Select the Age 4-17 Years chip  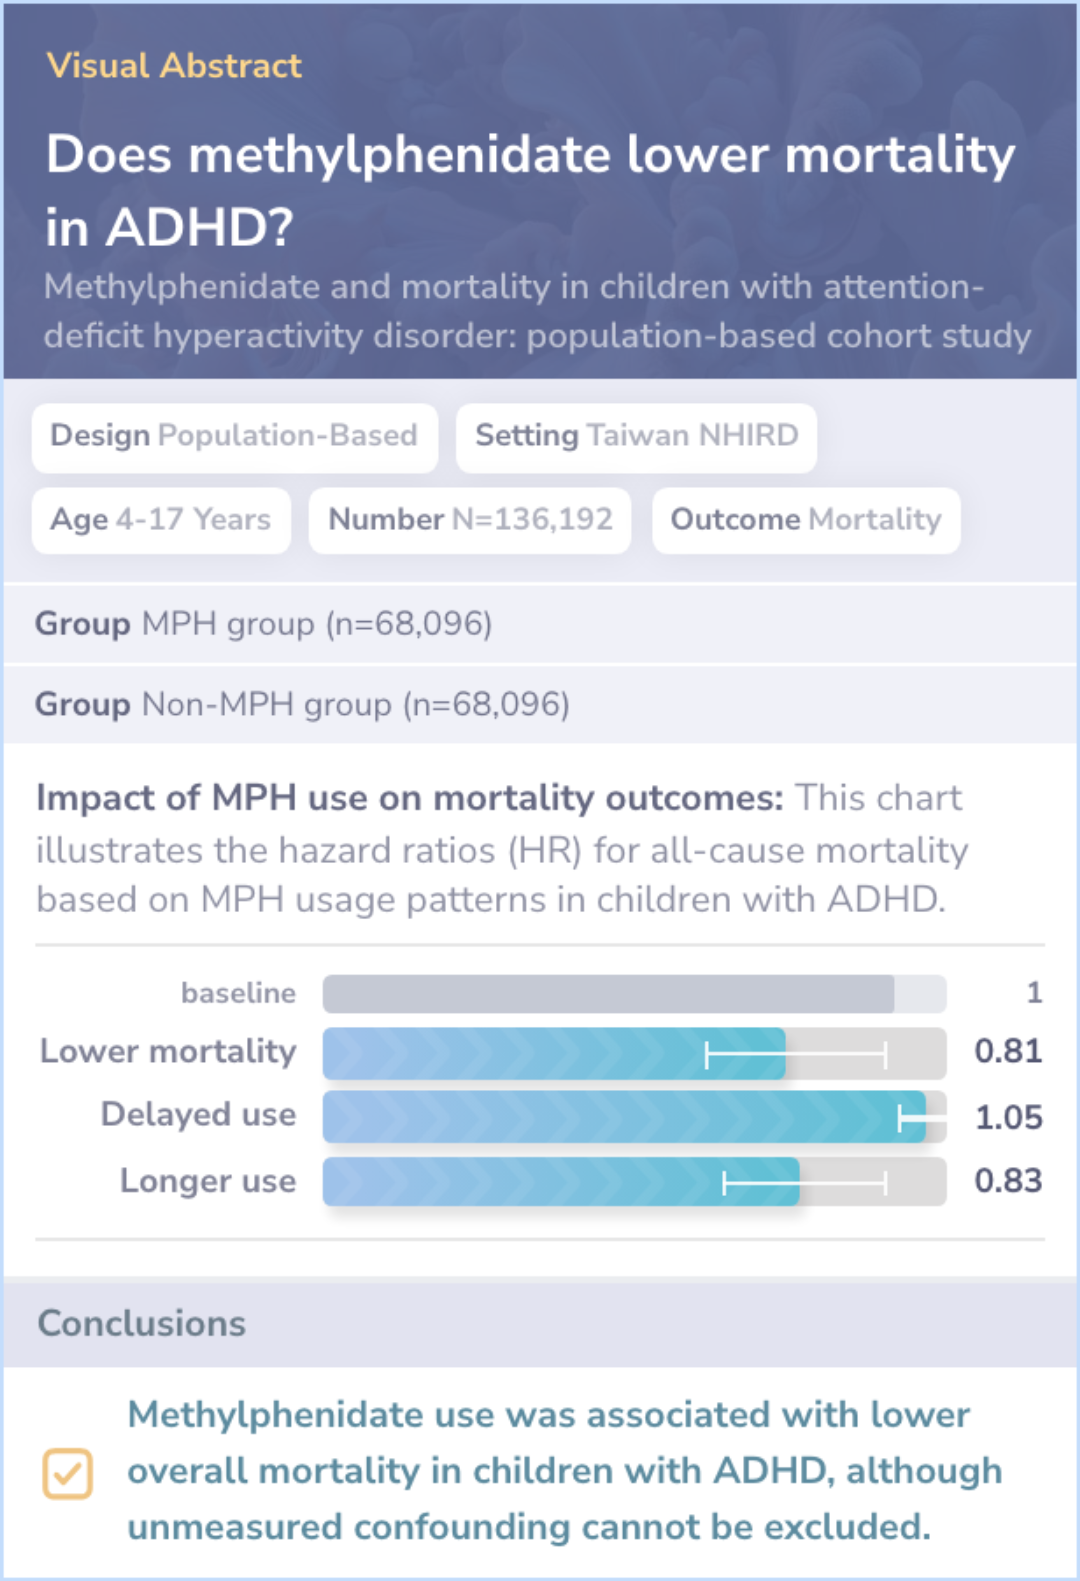(x=161, y=520)
